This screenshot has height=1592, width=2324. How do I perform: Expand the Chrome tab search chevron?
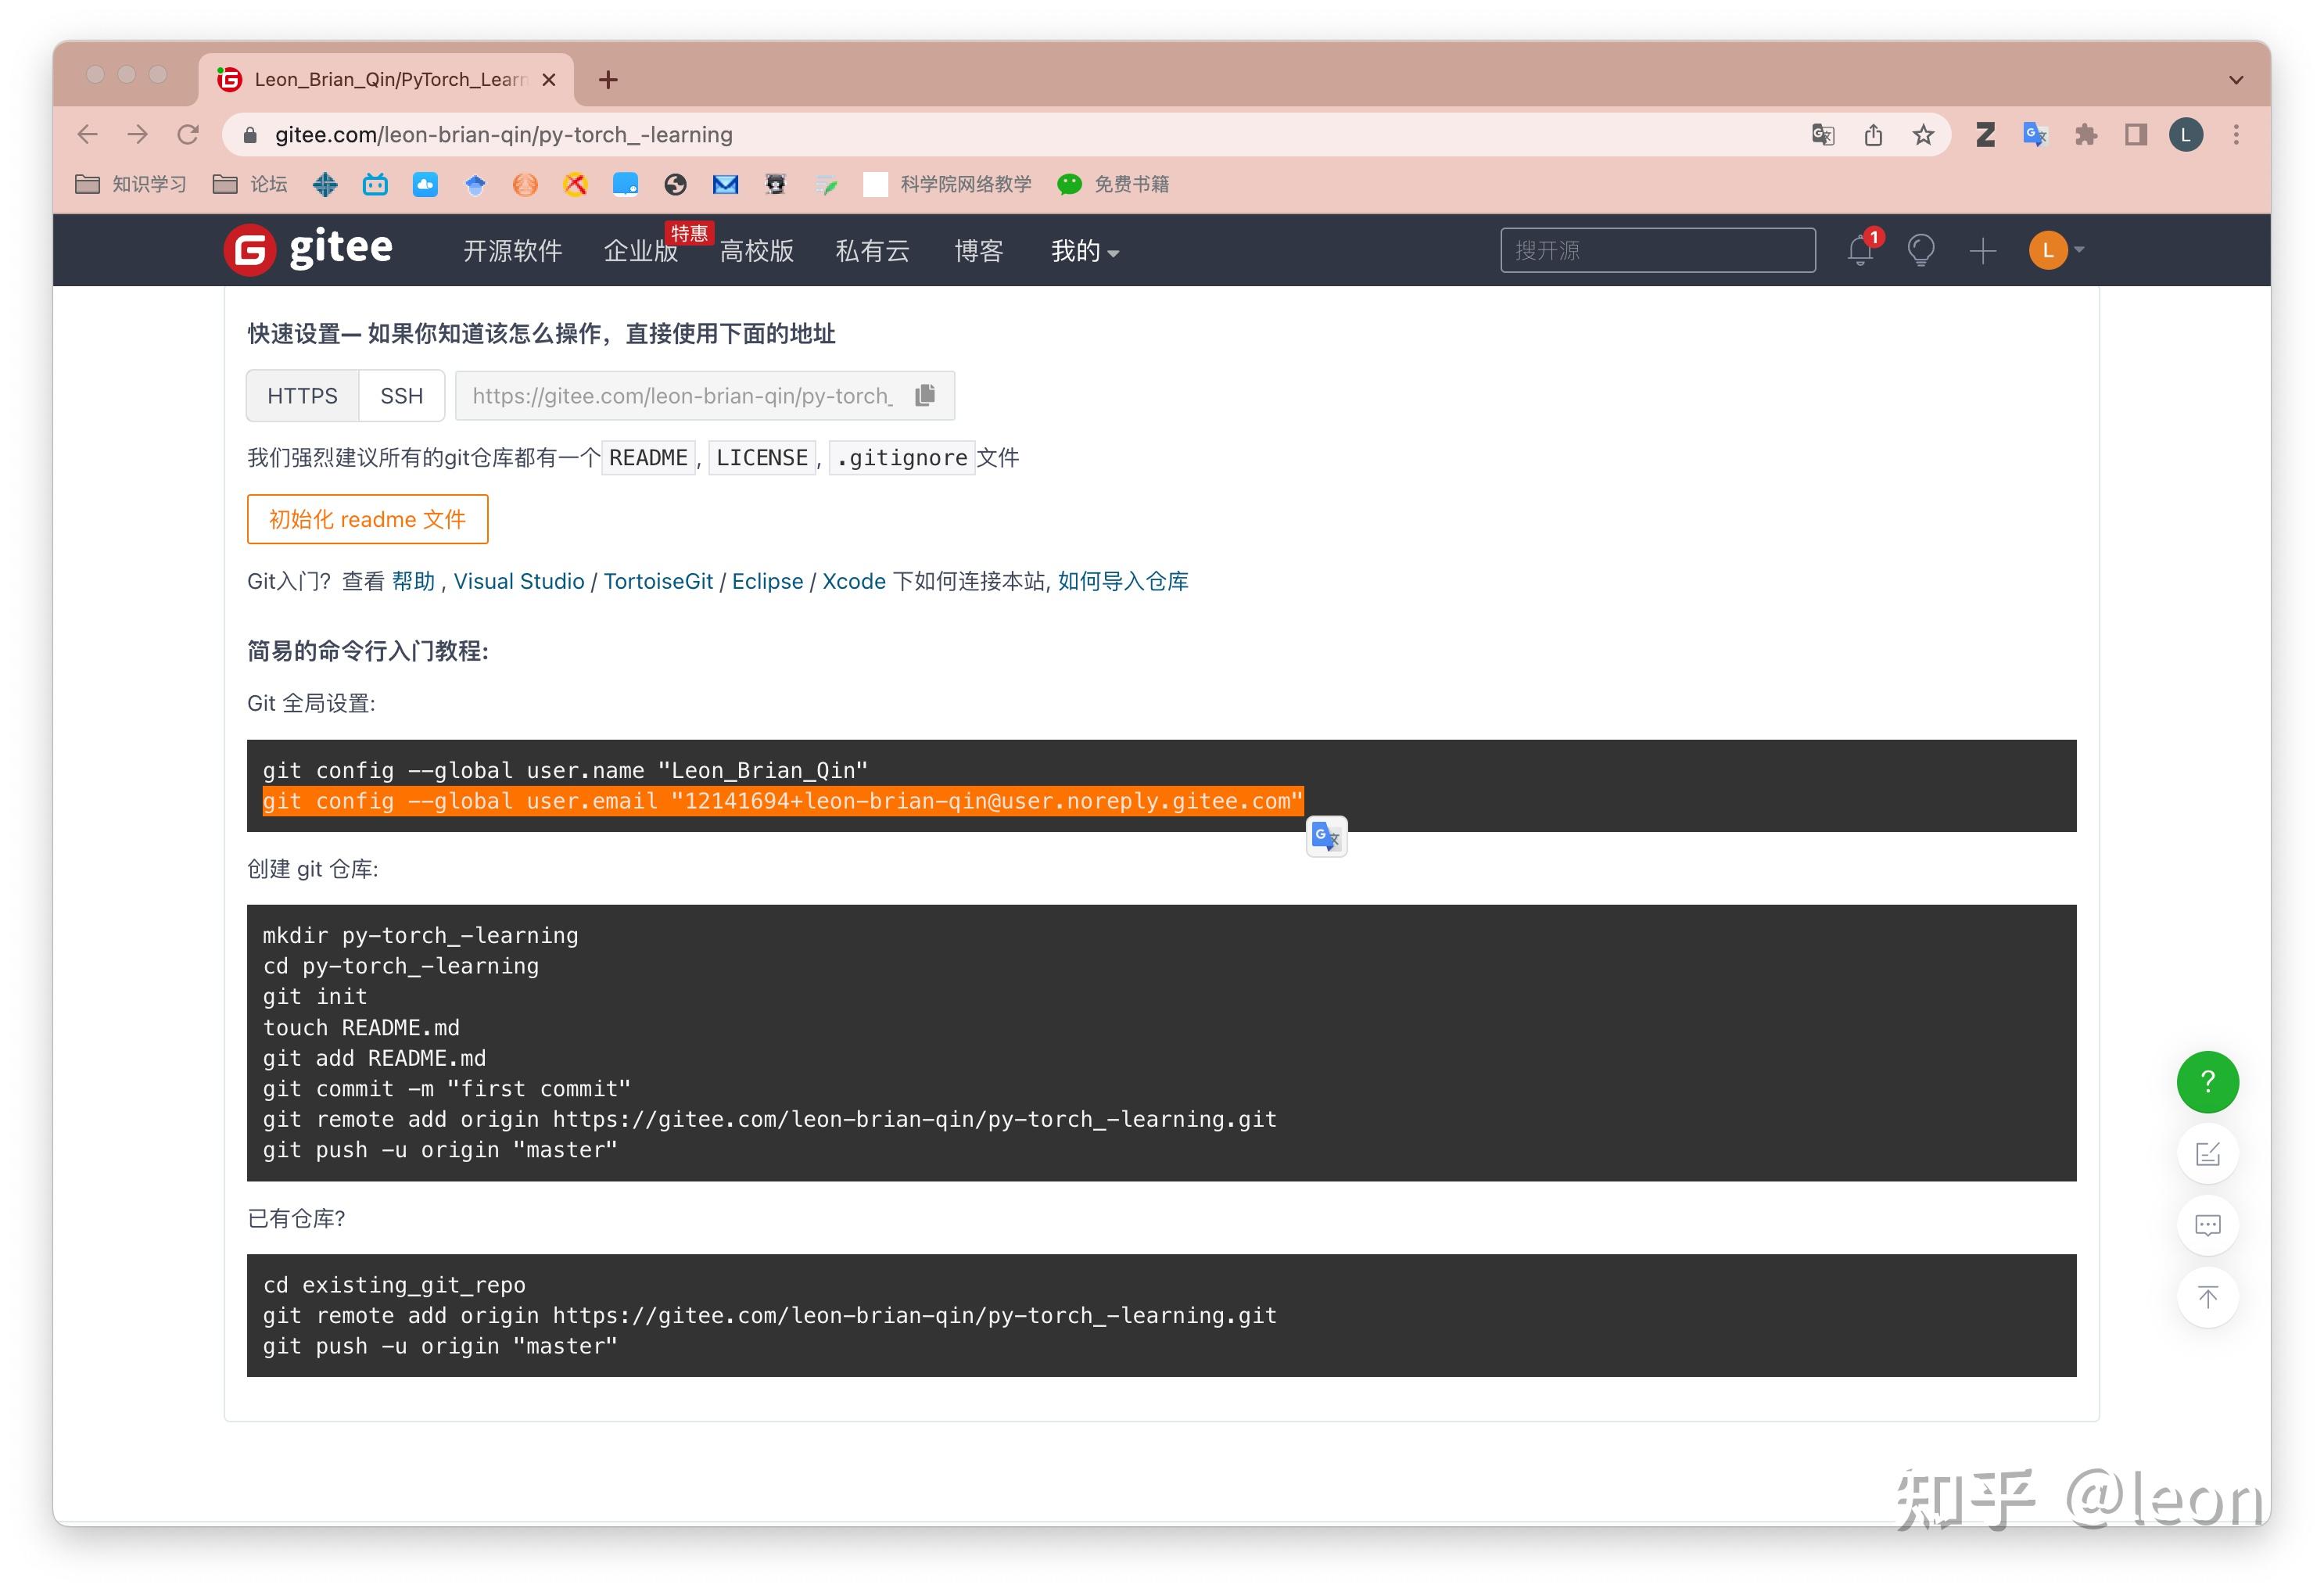point(2236,80)
